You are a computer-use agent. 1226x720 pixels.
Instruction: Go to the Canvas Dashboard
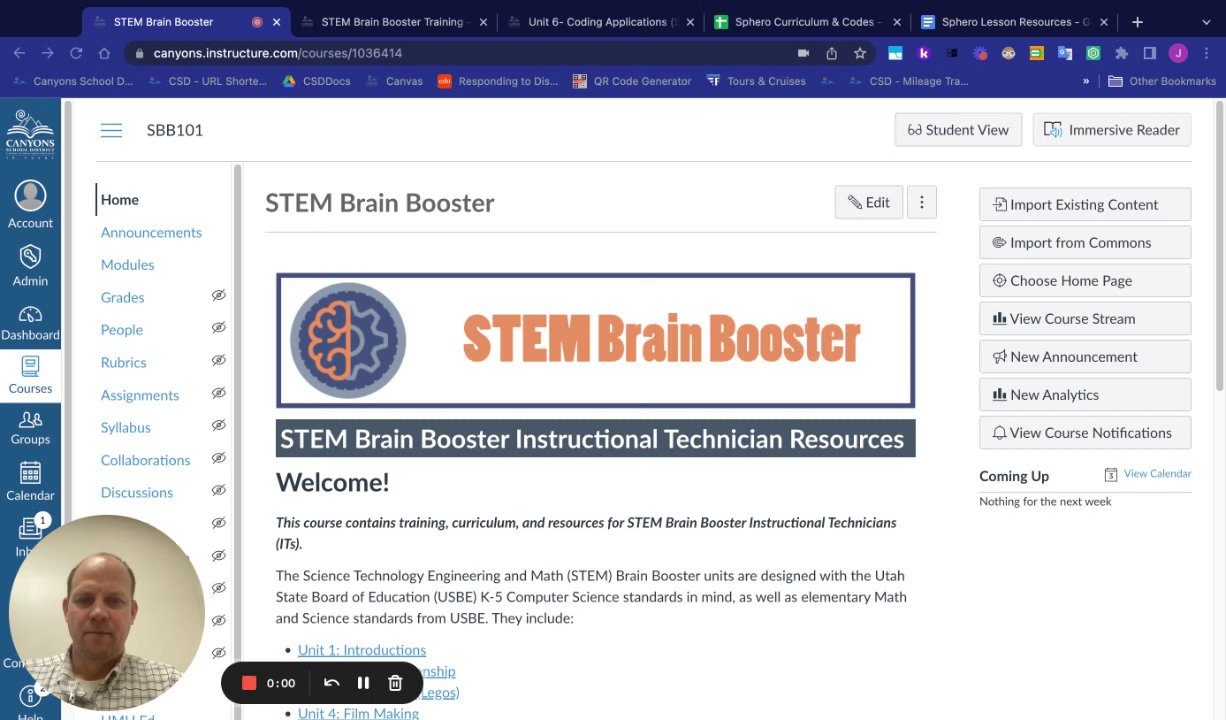point(30,323)
